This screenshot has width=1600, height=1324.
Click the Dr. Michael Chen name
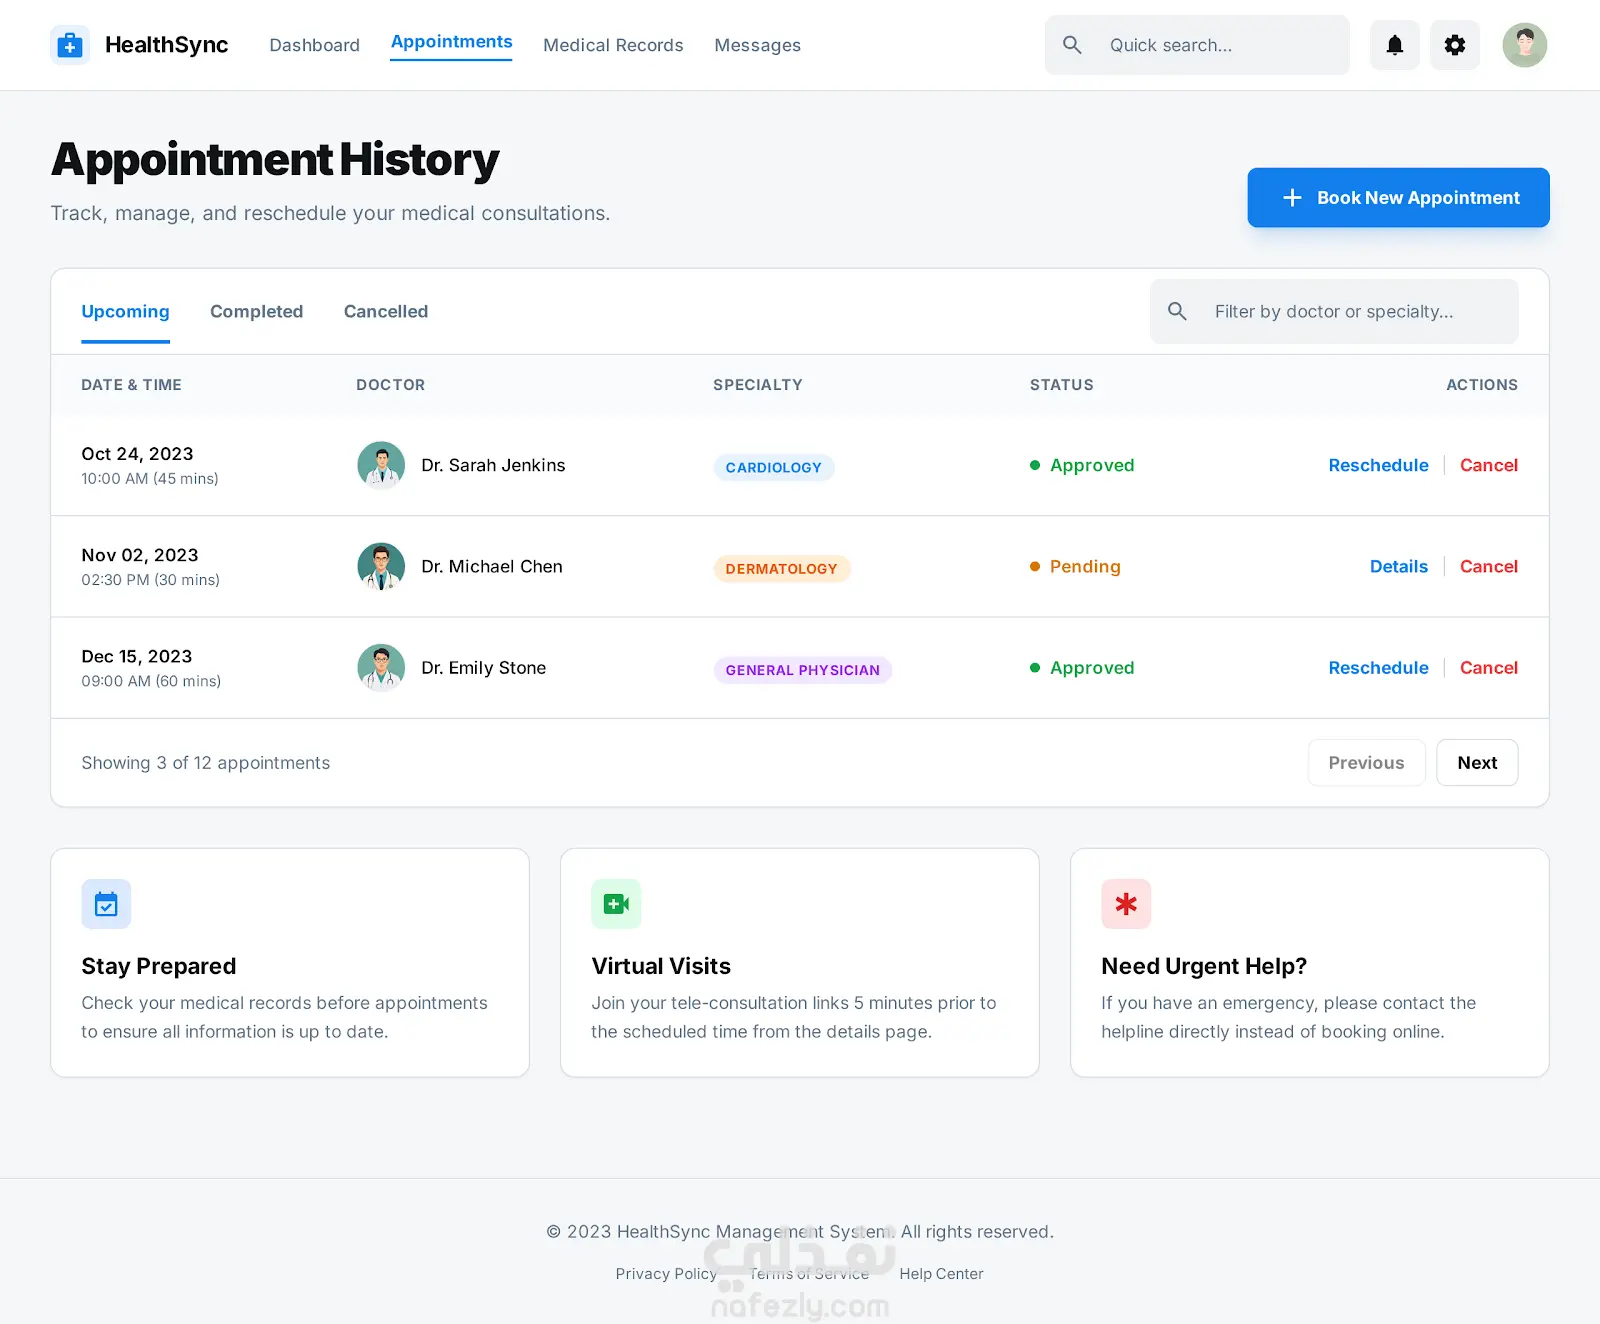point(492,567)
